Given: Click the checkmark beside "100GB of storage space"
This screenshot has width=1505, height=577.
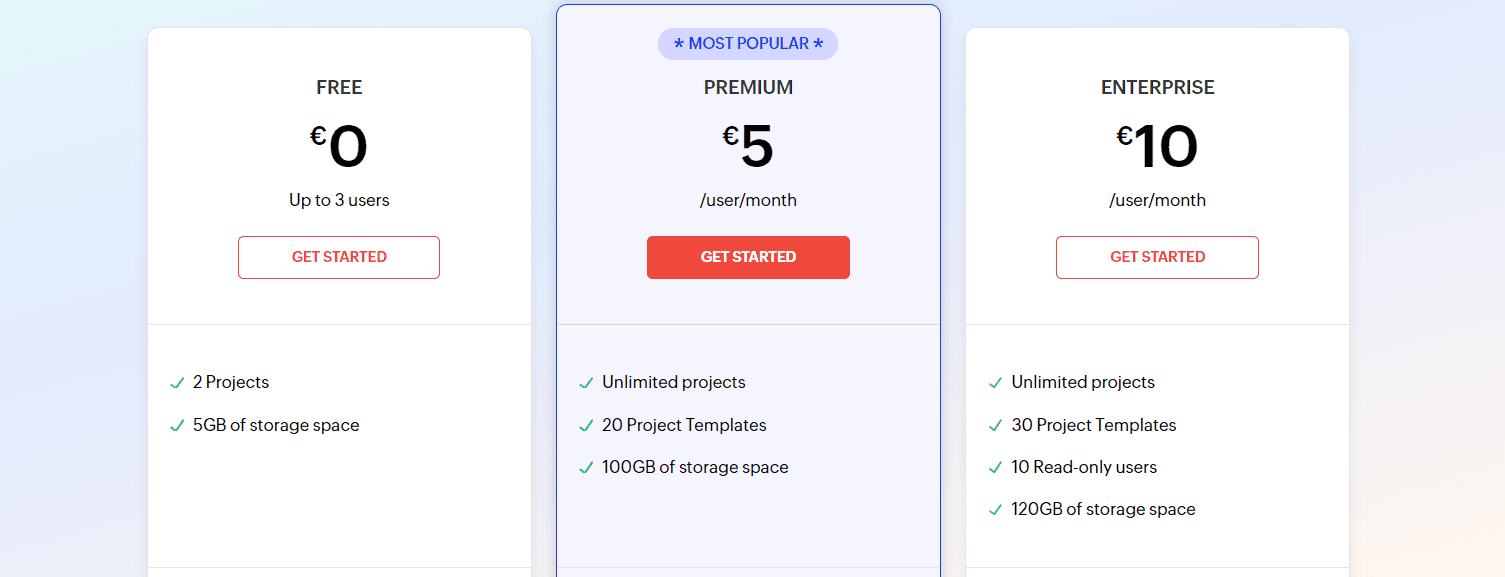Looking at the screenshot, I should coord(585,467).
